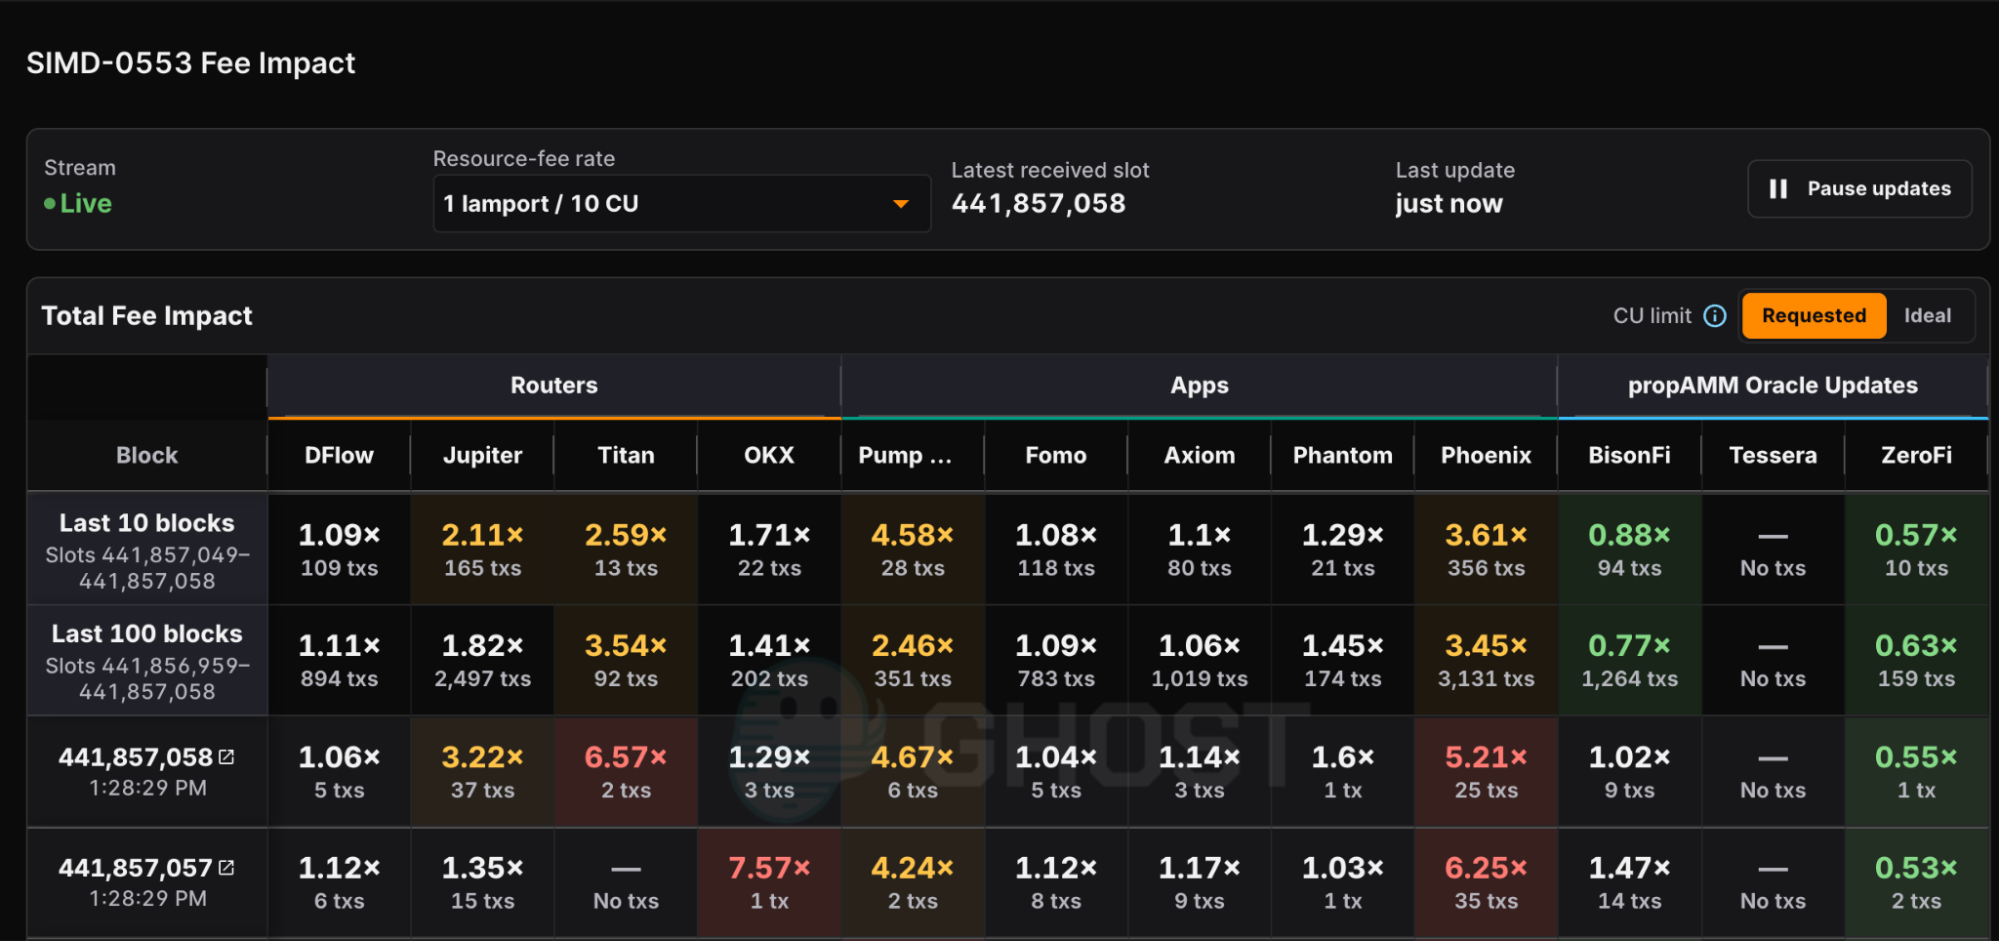The height and width of the screenshot is (941, 1999).
Task: Click the OKX column header
Action: (769, 456)
